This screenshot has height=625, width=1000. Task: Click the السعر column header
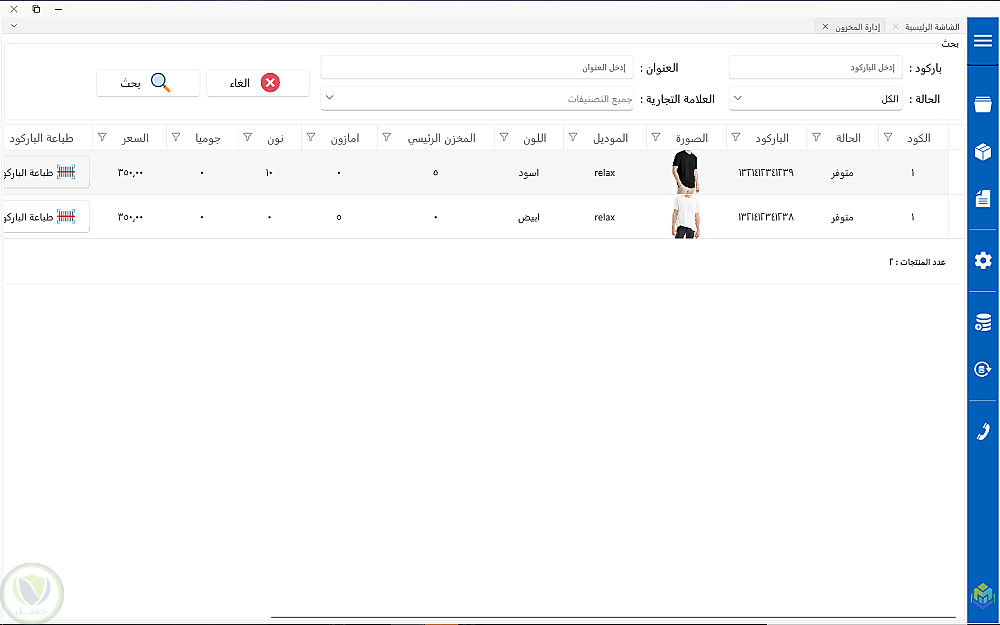(x=135, y=138)
